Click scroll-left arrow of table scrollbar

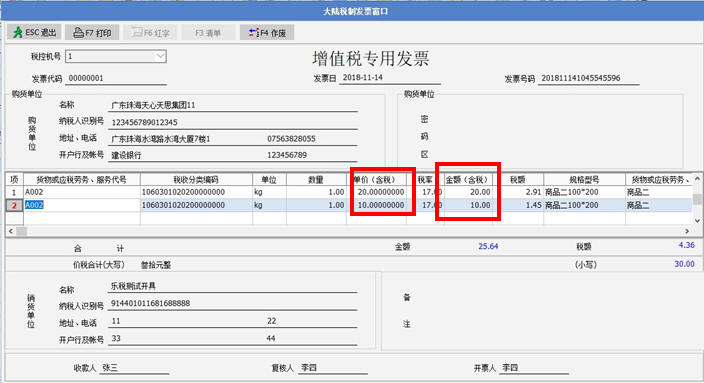(11, 231)
